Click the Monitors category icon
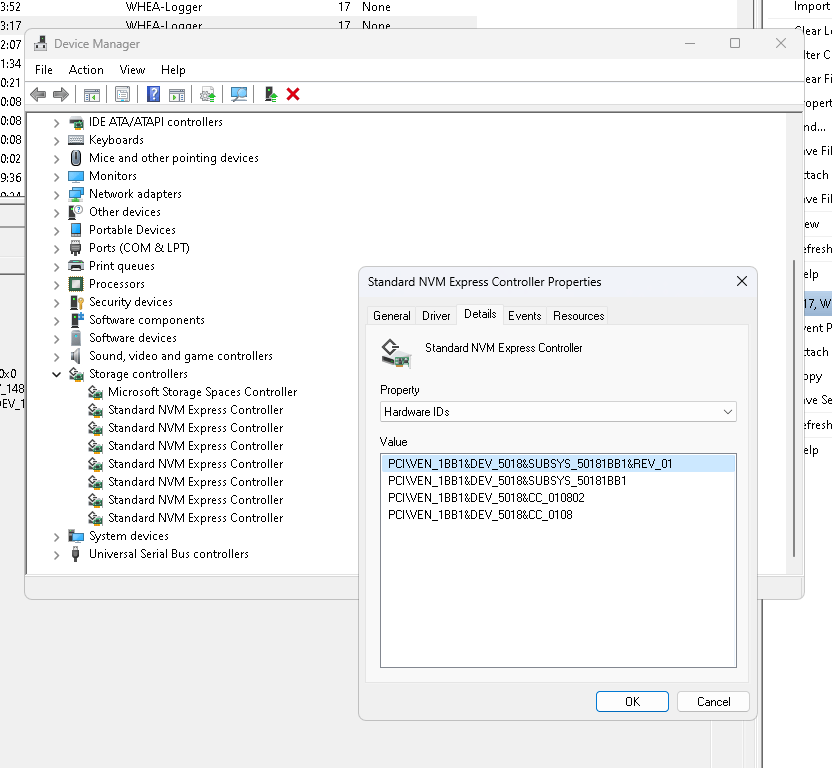This screenshot has width=832, height=768. 76,176
